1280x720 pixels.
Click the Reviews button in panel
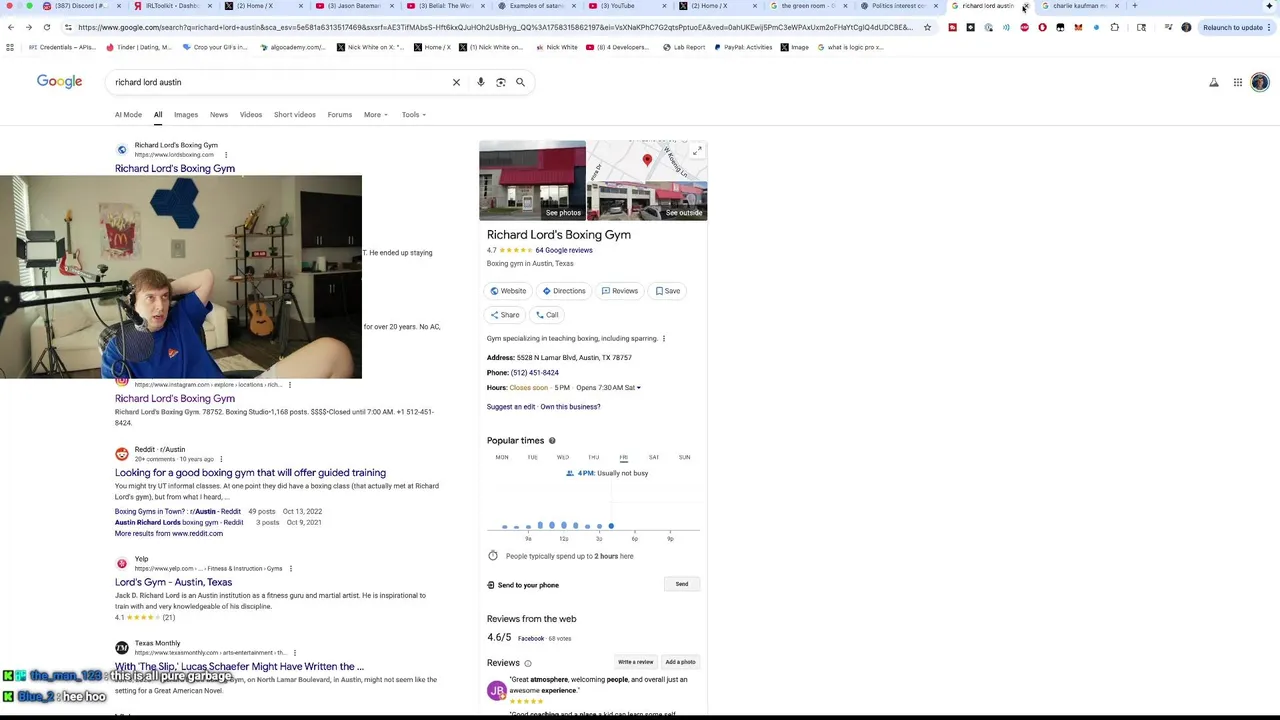(620, 291)
